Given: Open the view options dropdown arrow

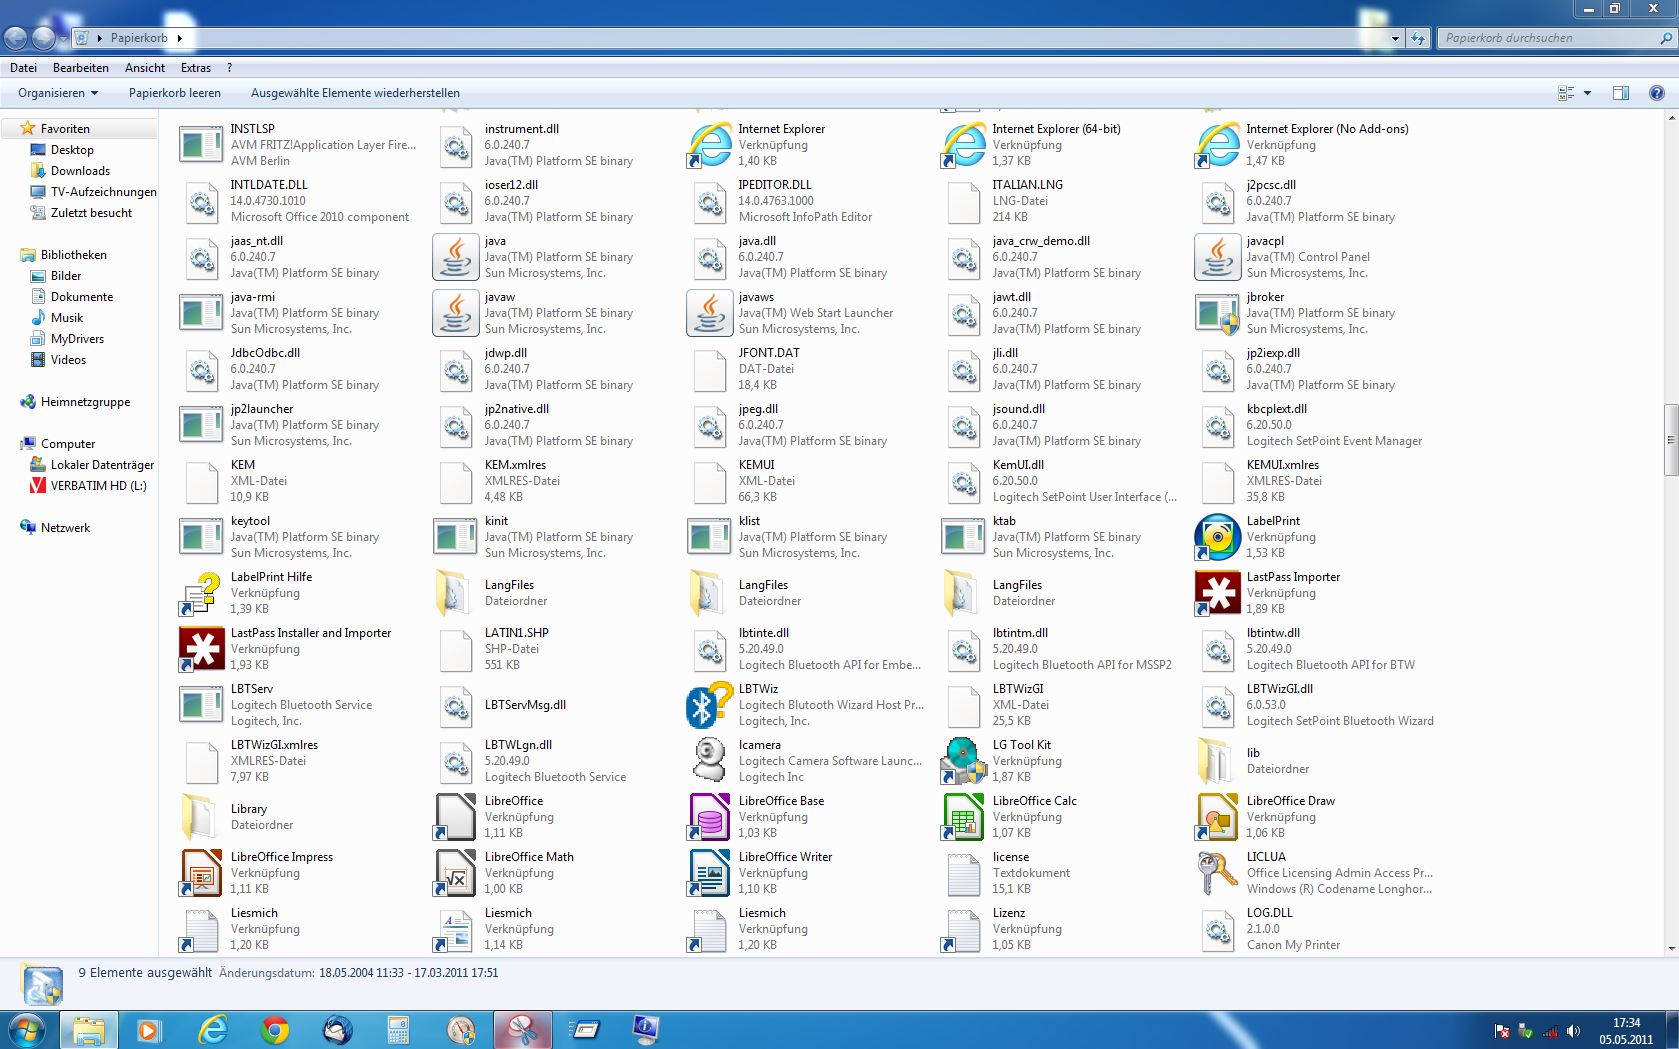Looking at the screenshot, I should pos(1587,93).
